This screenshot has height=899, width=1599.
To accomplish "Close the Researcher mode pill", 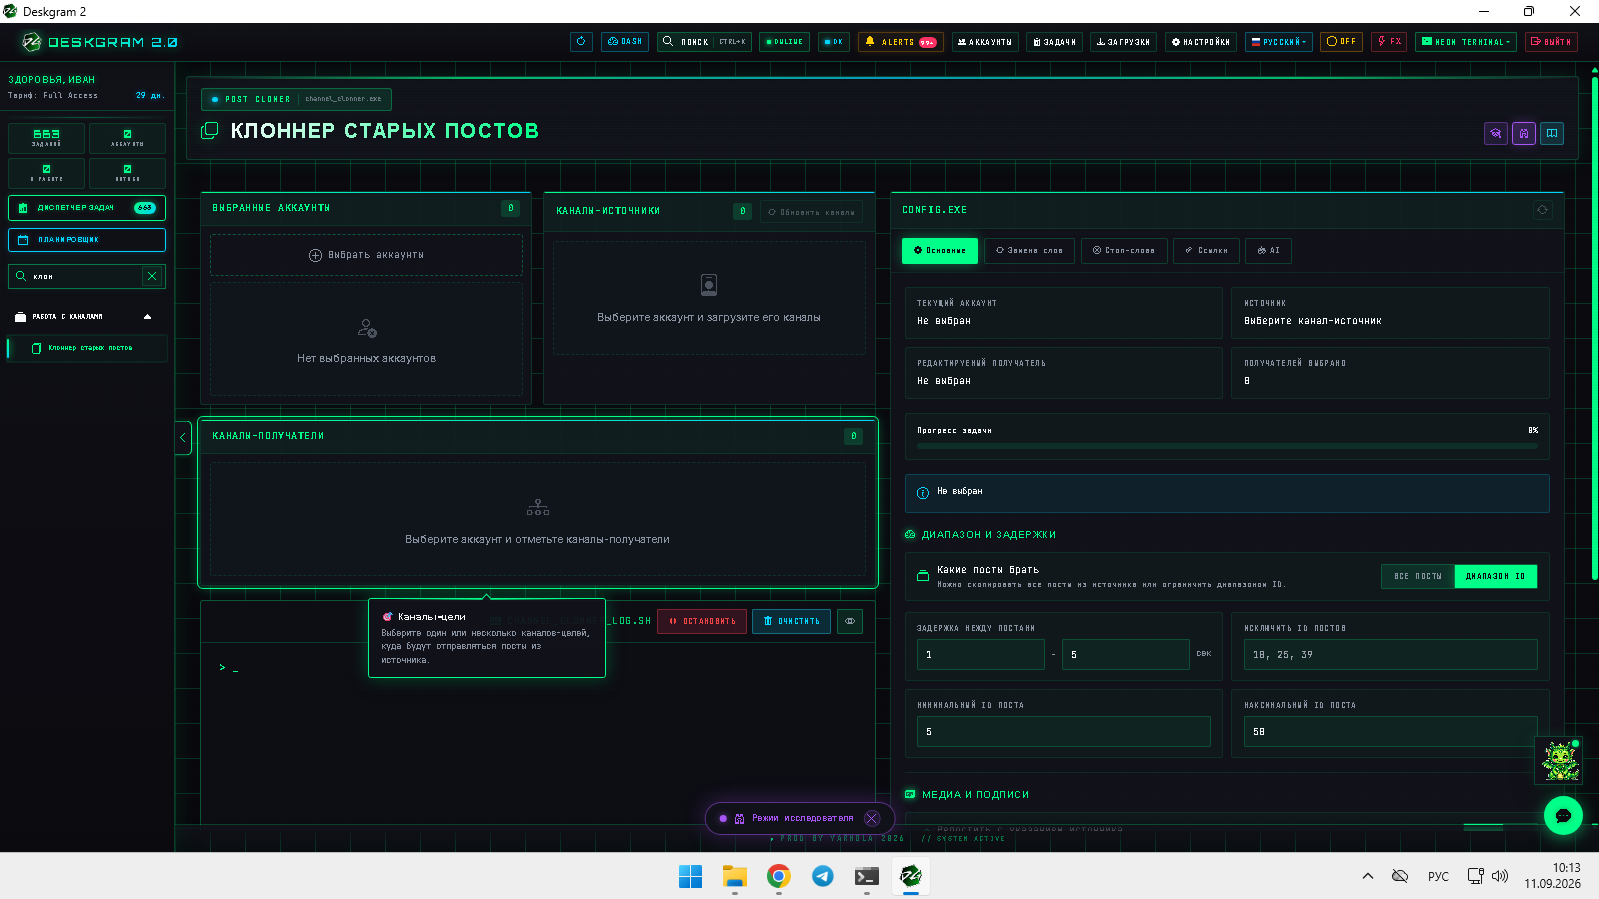I will tap(872, 818).
